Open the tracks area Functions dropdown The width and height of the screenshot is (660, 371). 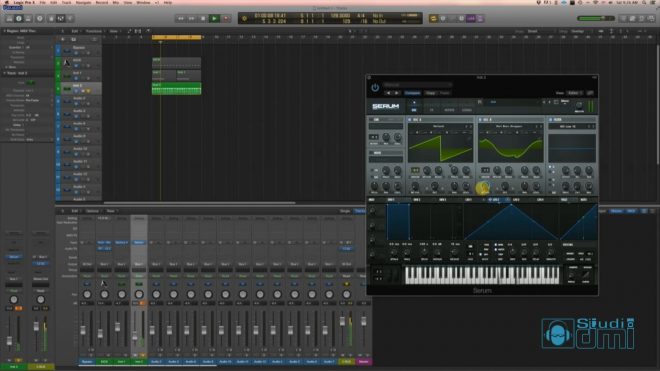[95, 31]
